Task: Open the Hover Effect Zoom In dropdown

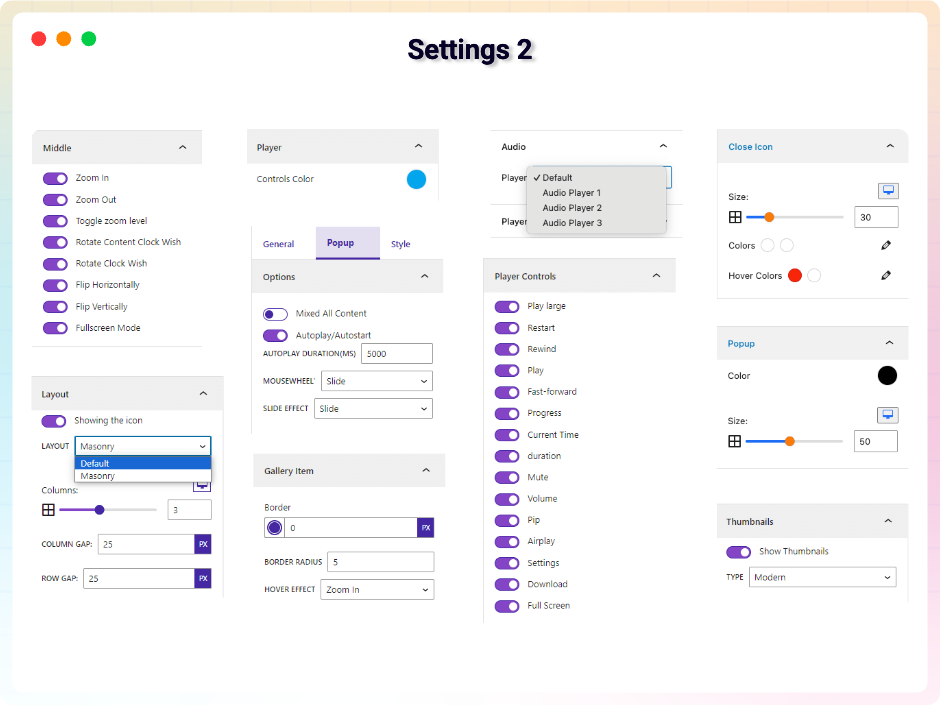Action: pyautogui.click(x=377, y=590)
